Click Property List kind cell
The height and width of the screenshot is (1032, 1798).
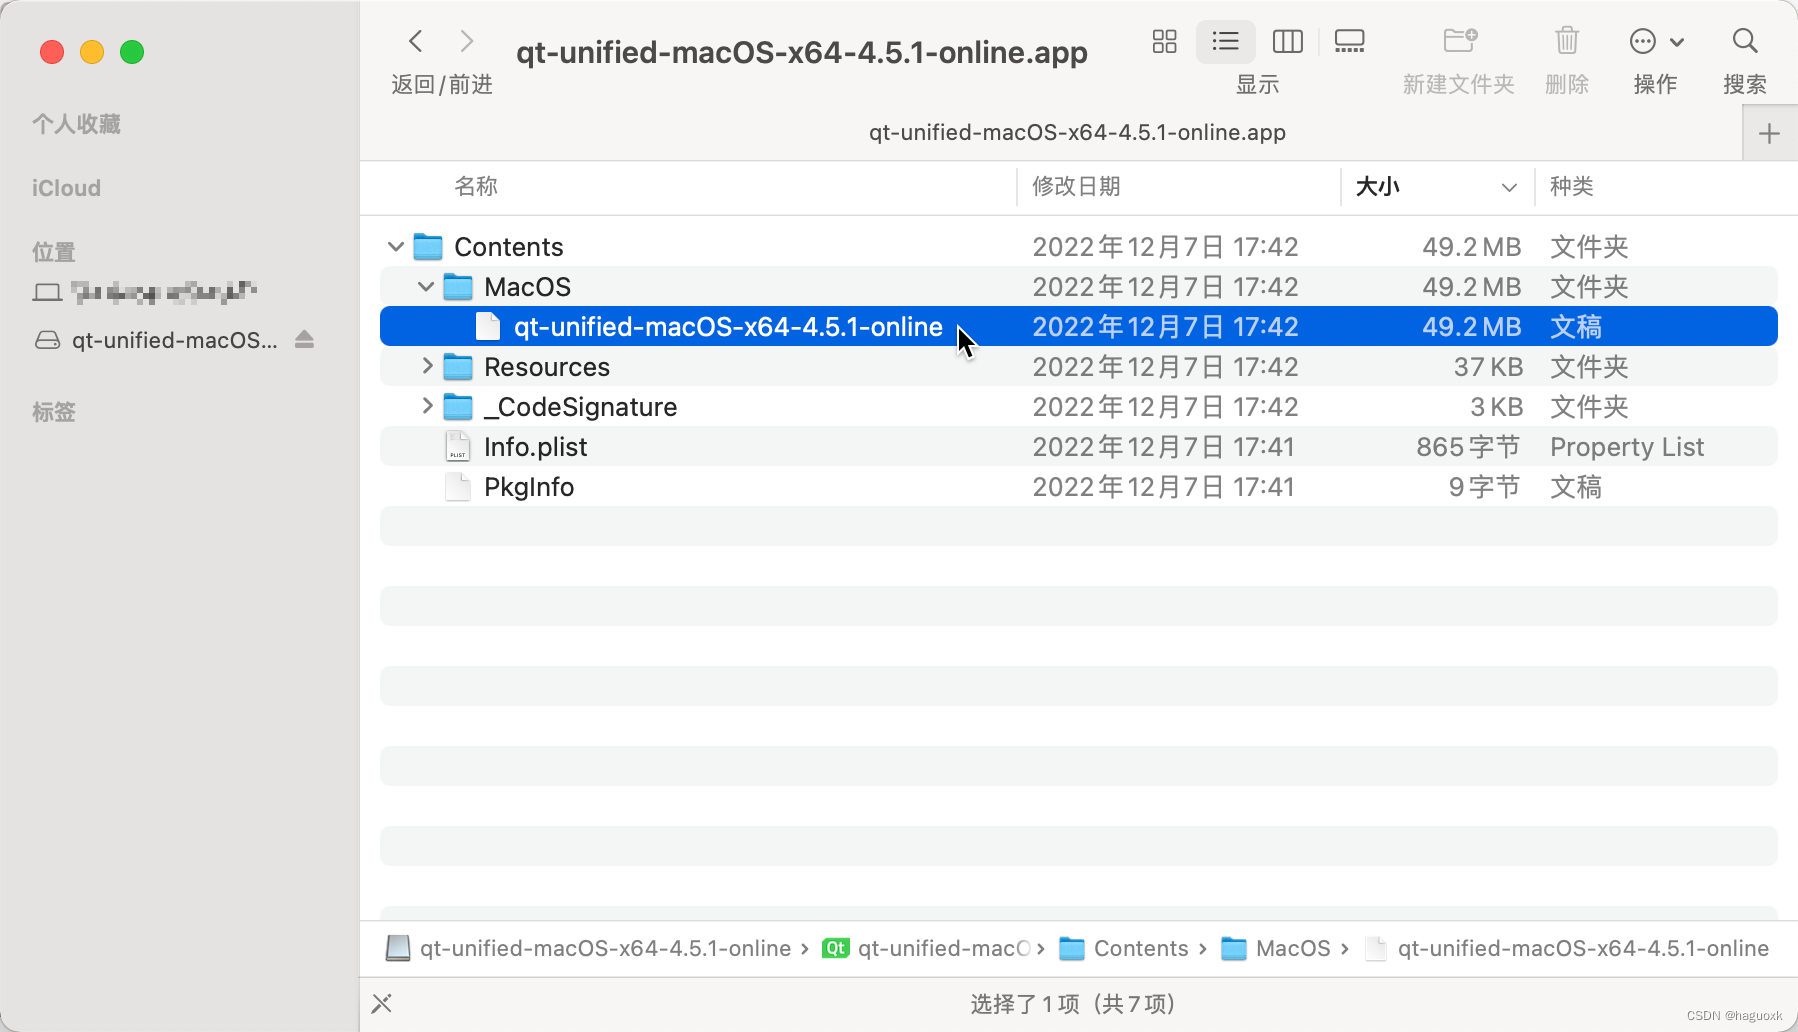(1627, 447)
